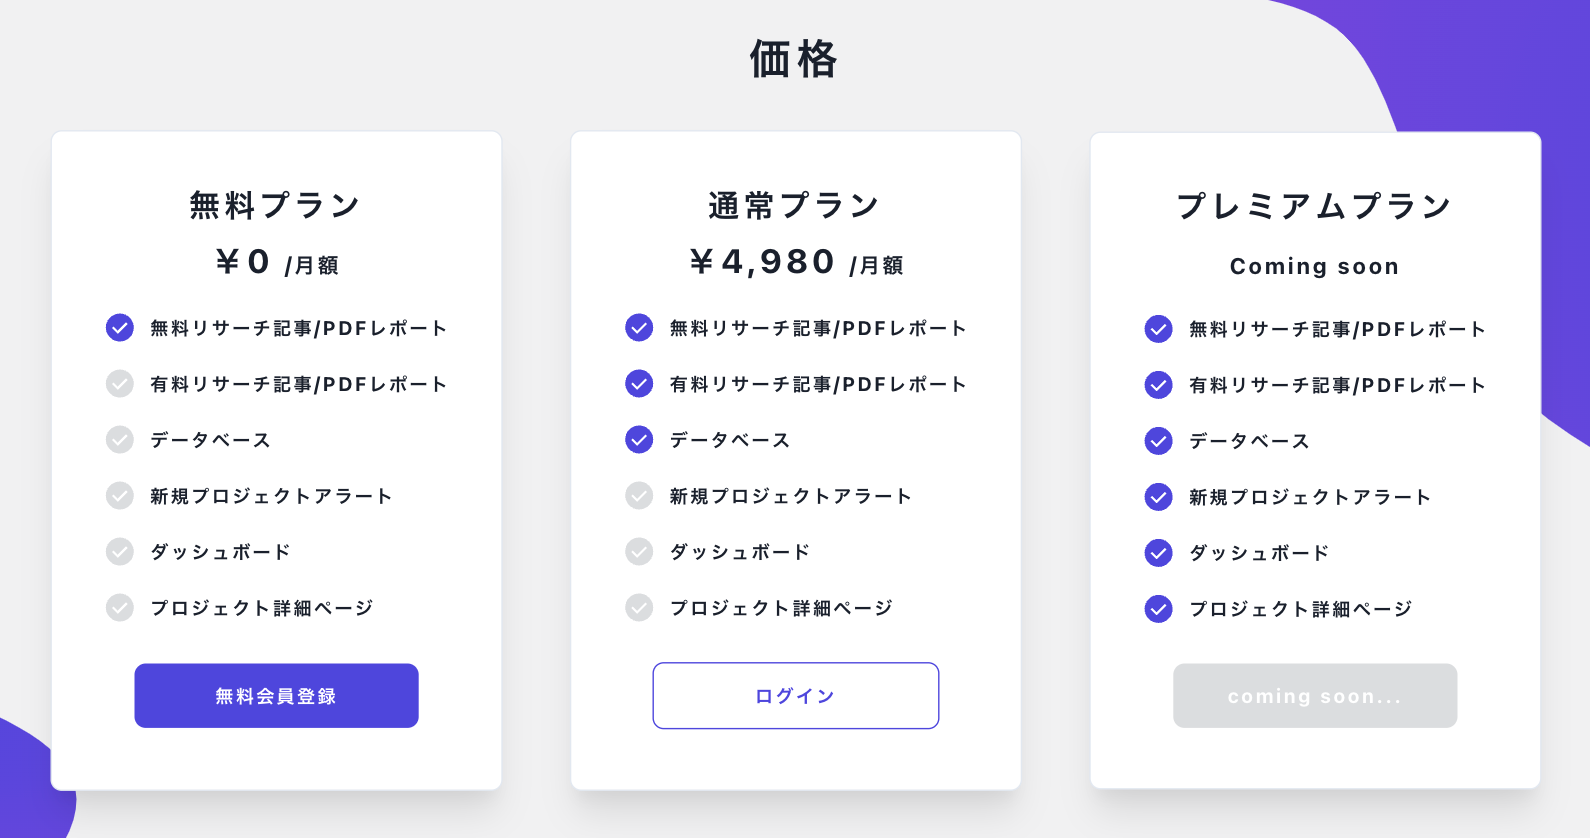Click the 無料会員登録 button
This screenshot has height=838, width=1590.
276,696
